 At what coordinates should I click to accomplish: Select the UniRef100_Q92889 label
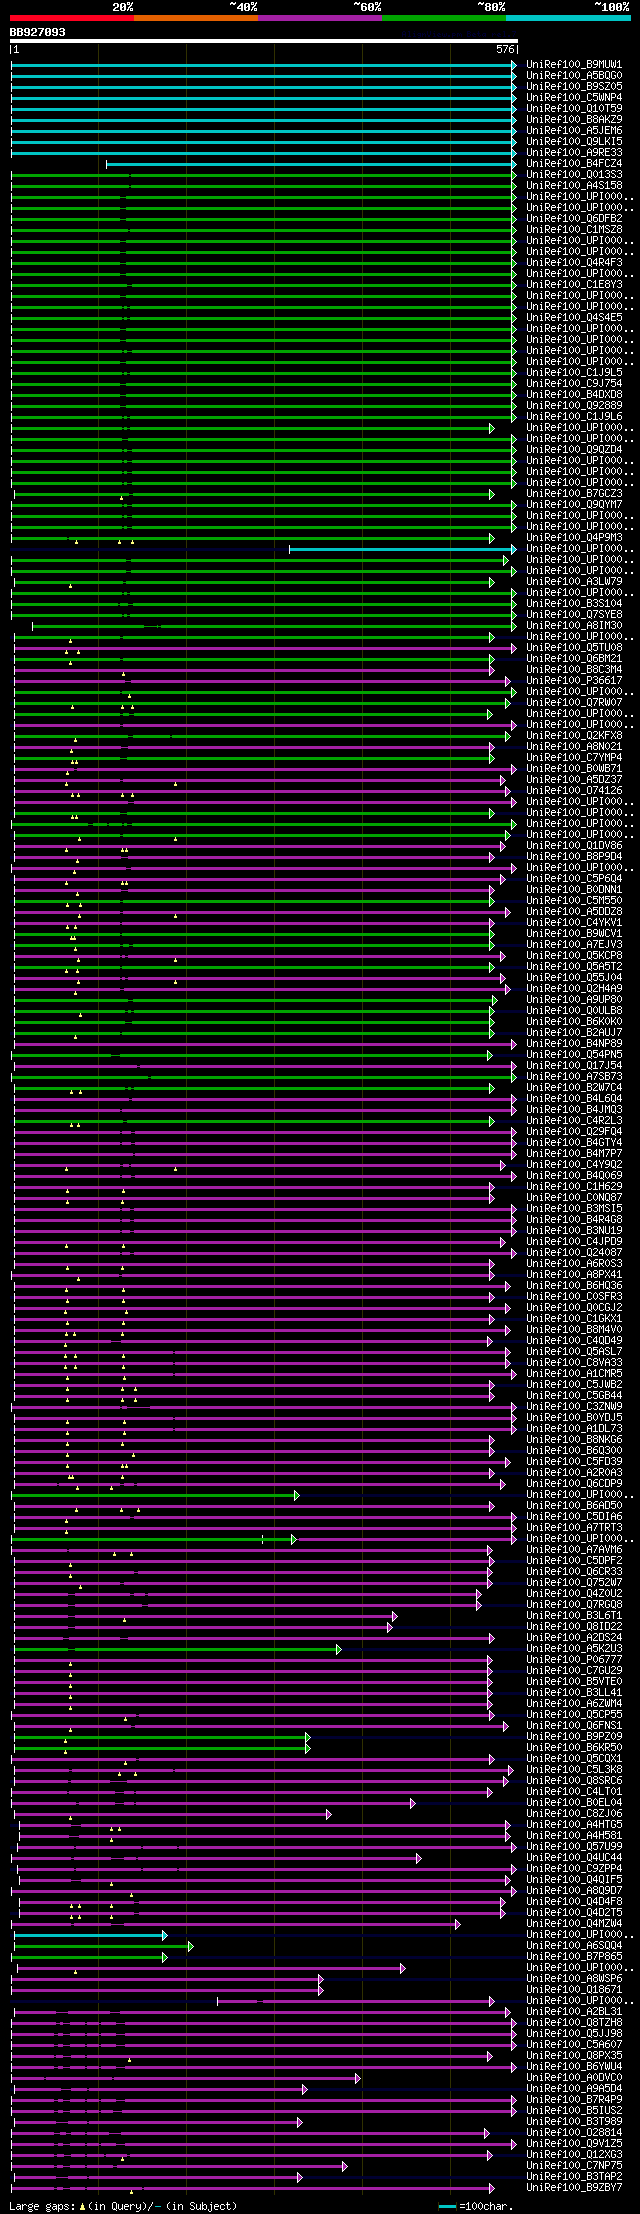(574, 405)
